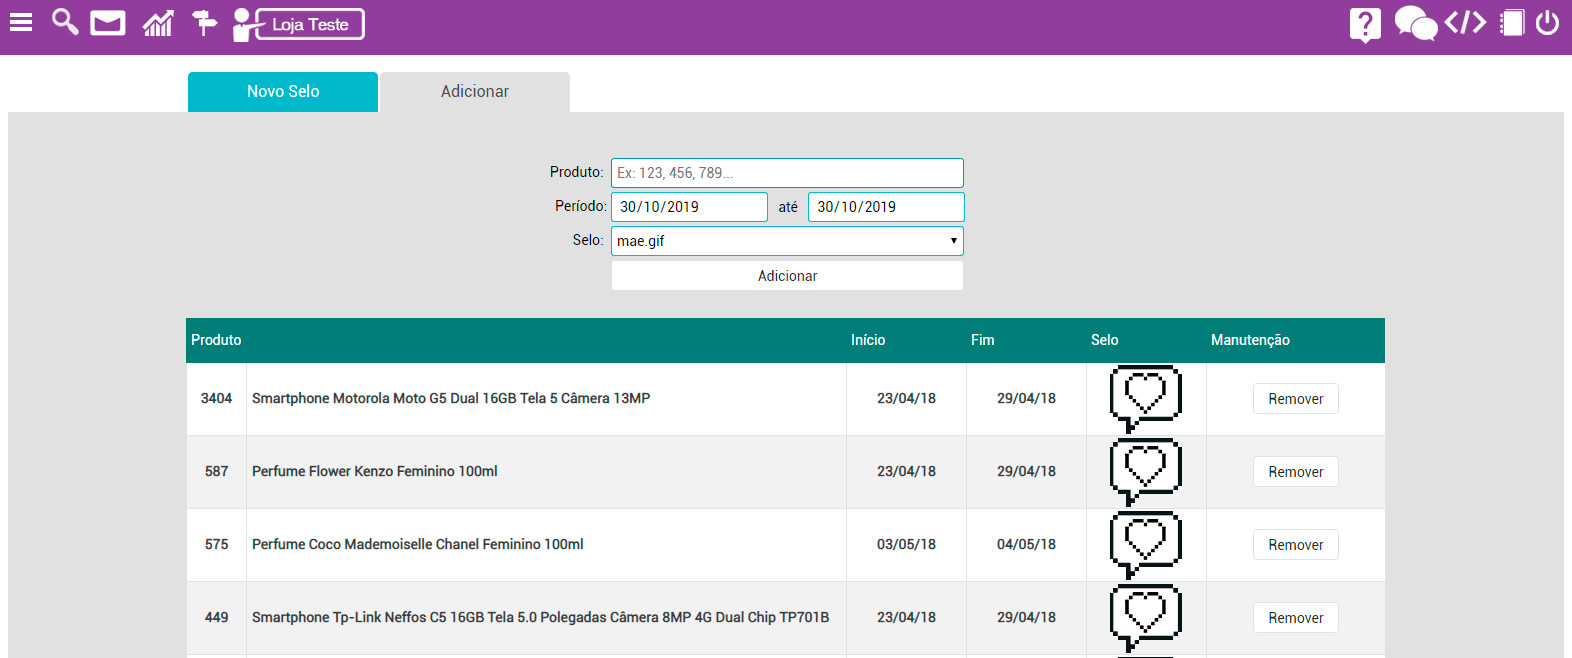Click the Loja Teste store button
Image resolution: width=1572 pixels, height=658 pixels.
pos(309,24)
